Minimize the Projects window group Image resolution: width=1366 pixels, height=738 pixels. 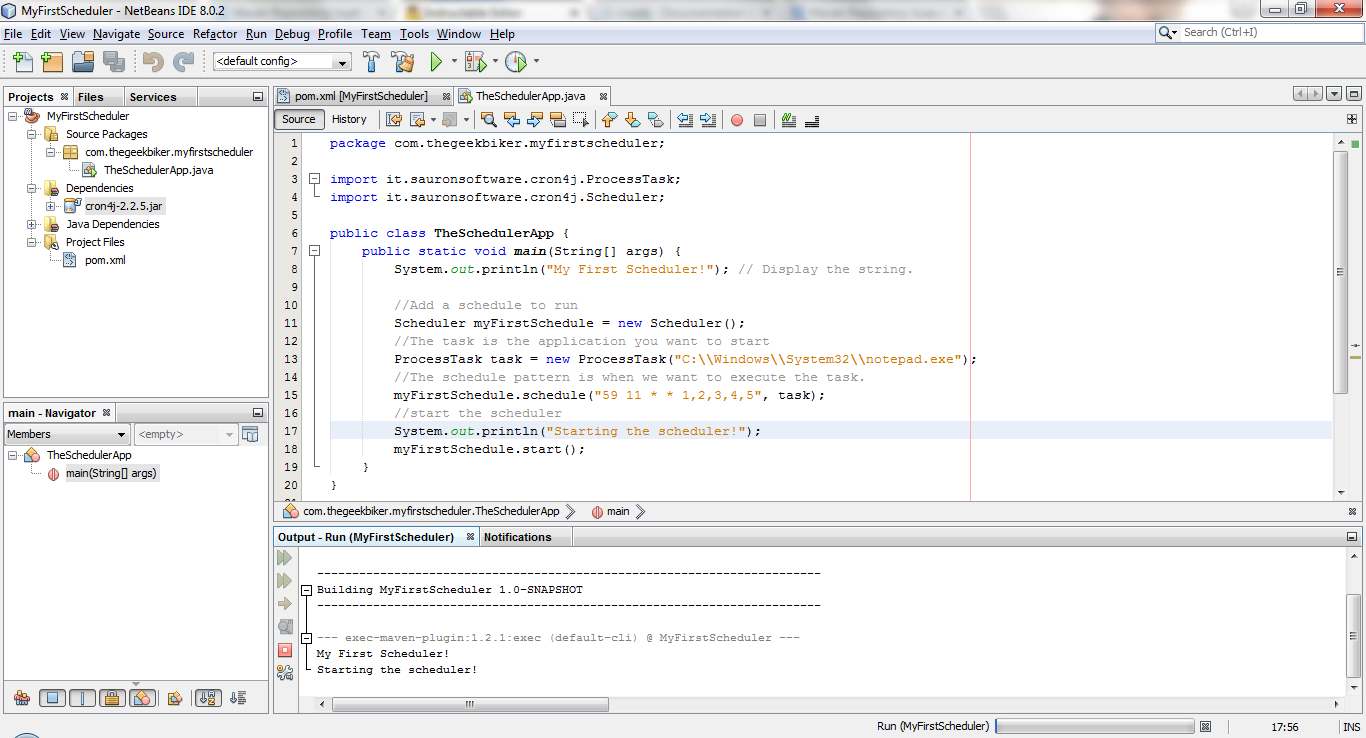[256, 97]
